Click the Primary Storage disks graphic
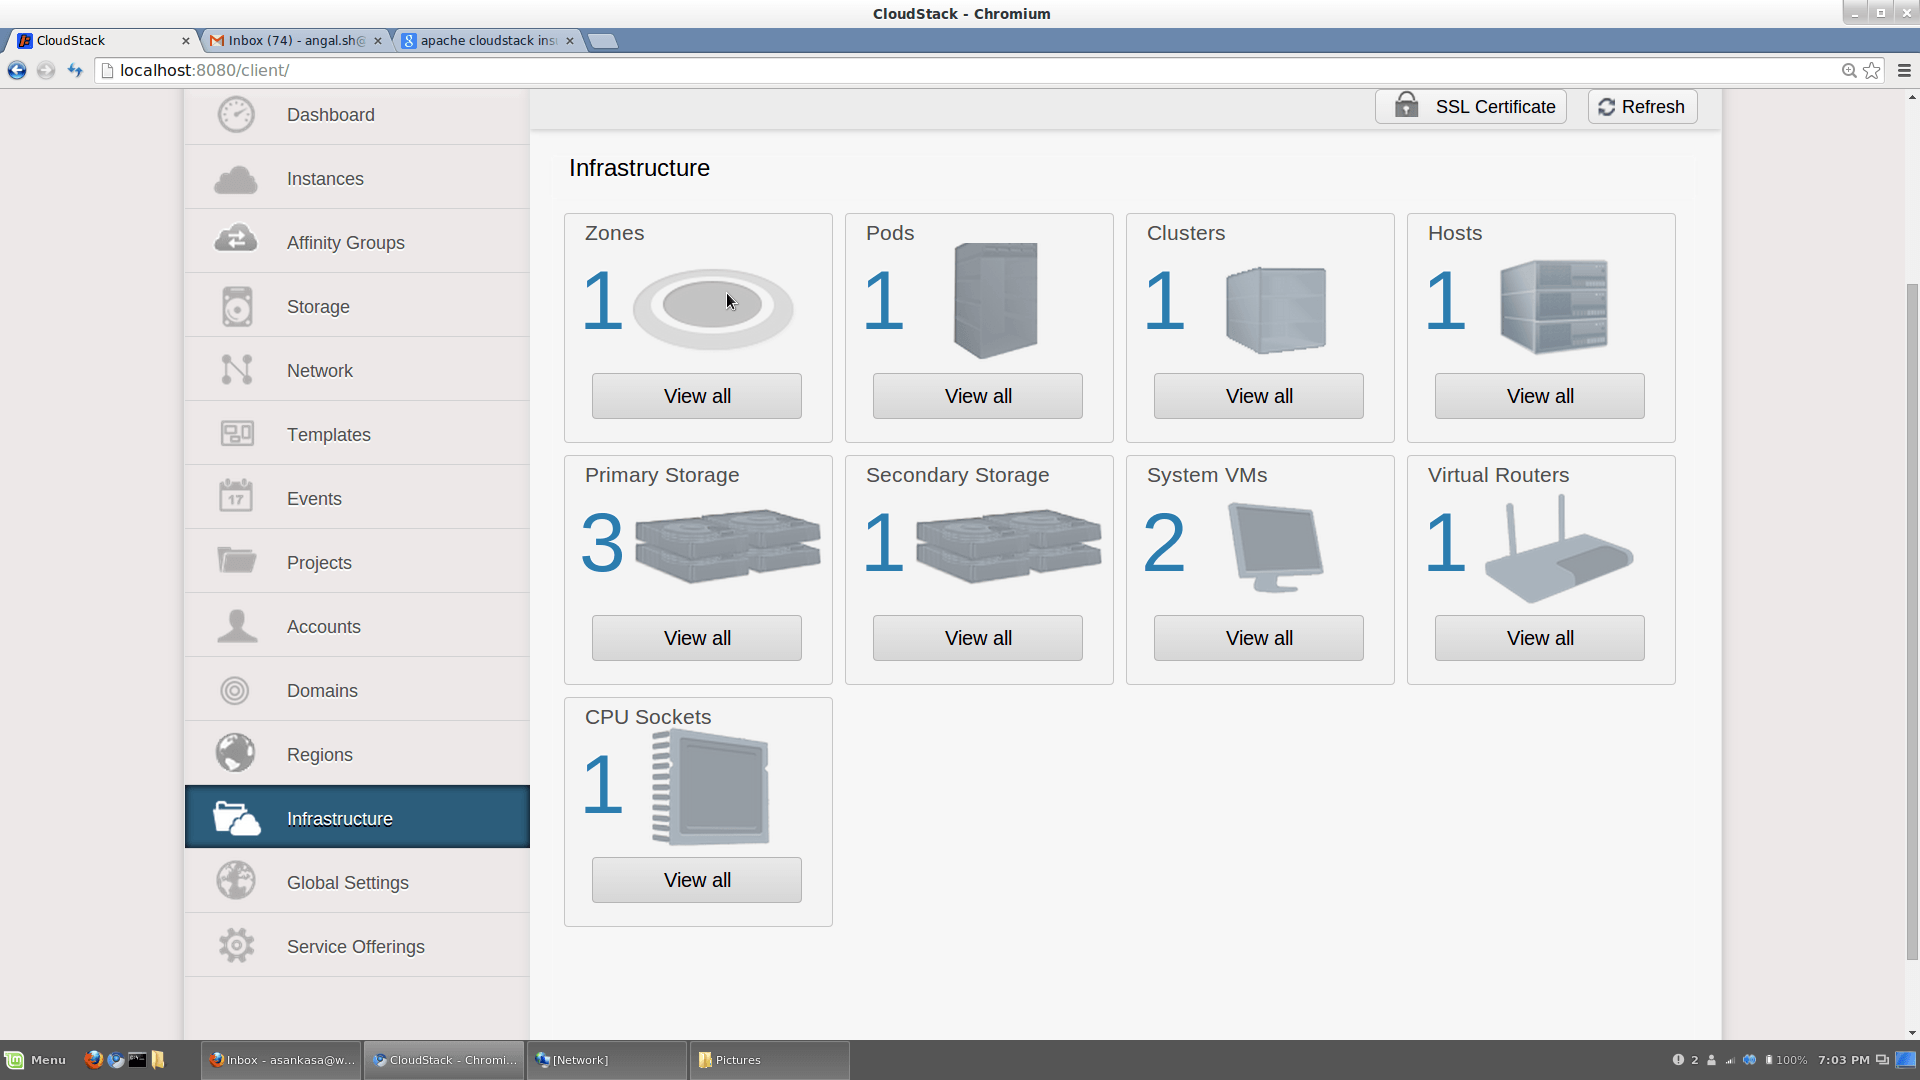 (728, 546)
